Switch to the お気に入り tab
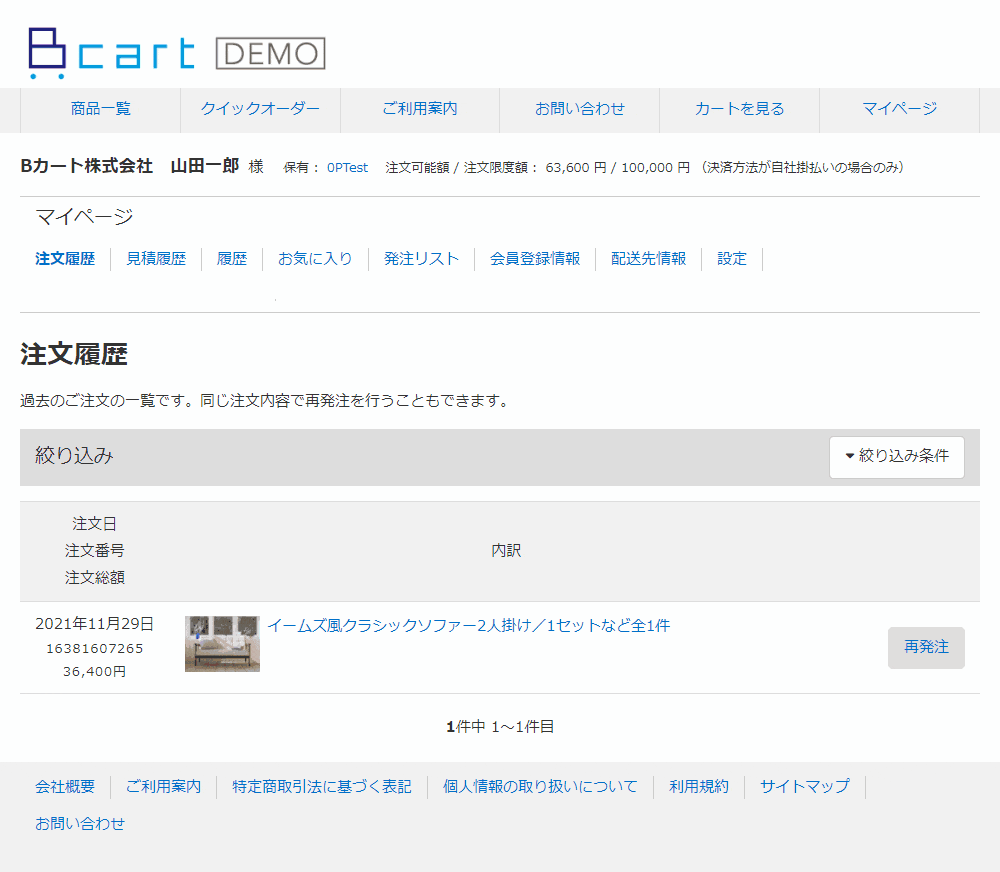 click(x=315, y=259)
